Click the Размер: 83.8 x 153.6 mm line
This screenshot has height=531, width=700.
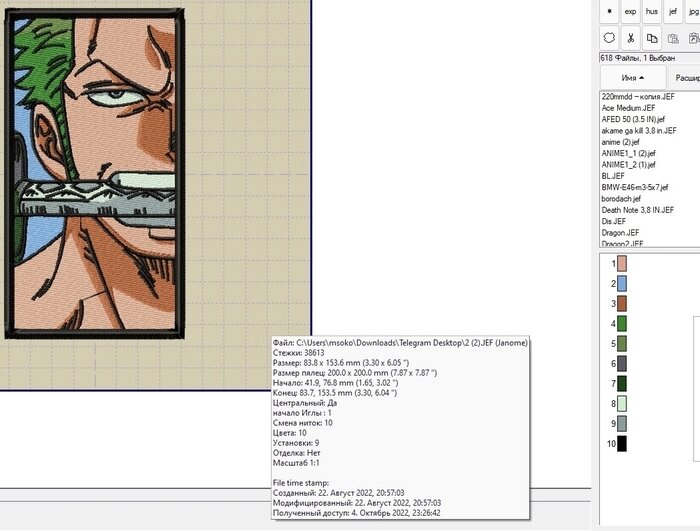click(341, 363)
